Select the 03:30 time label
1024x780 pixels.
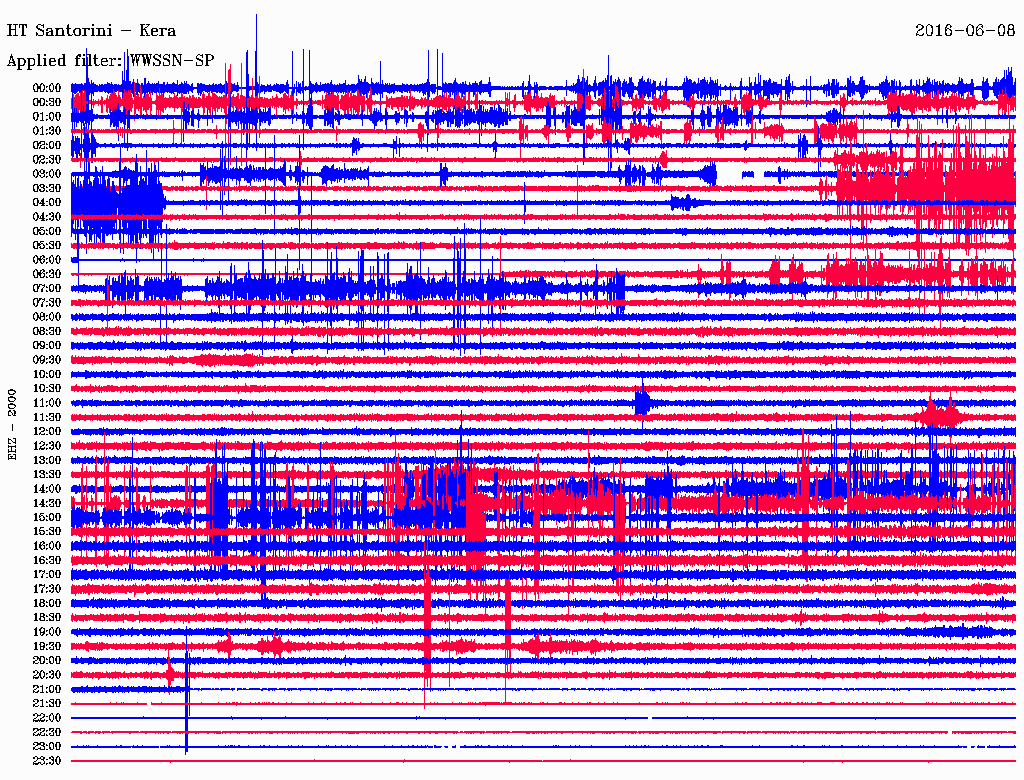47,188
